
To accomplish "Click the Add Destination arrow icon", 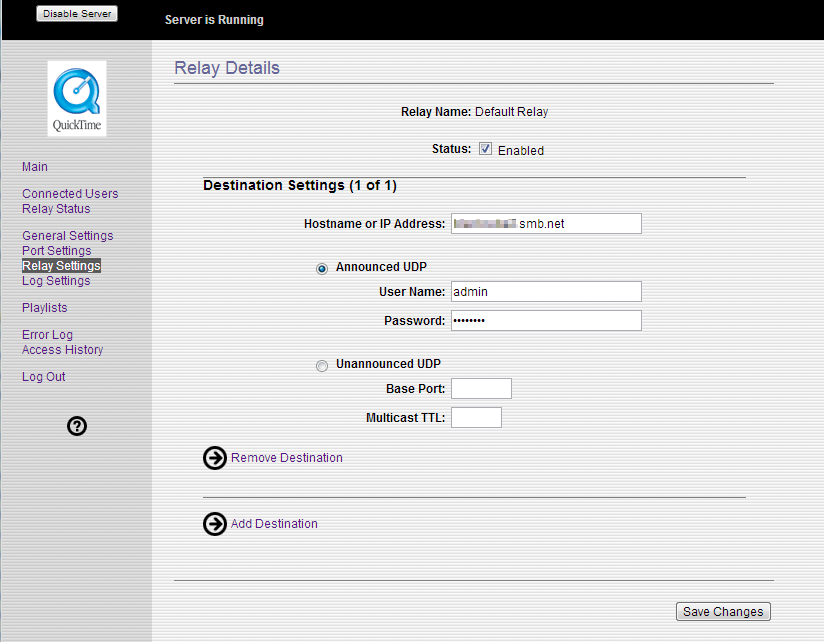I will point(214,524).
